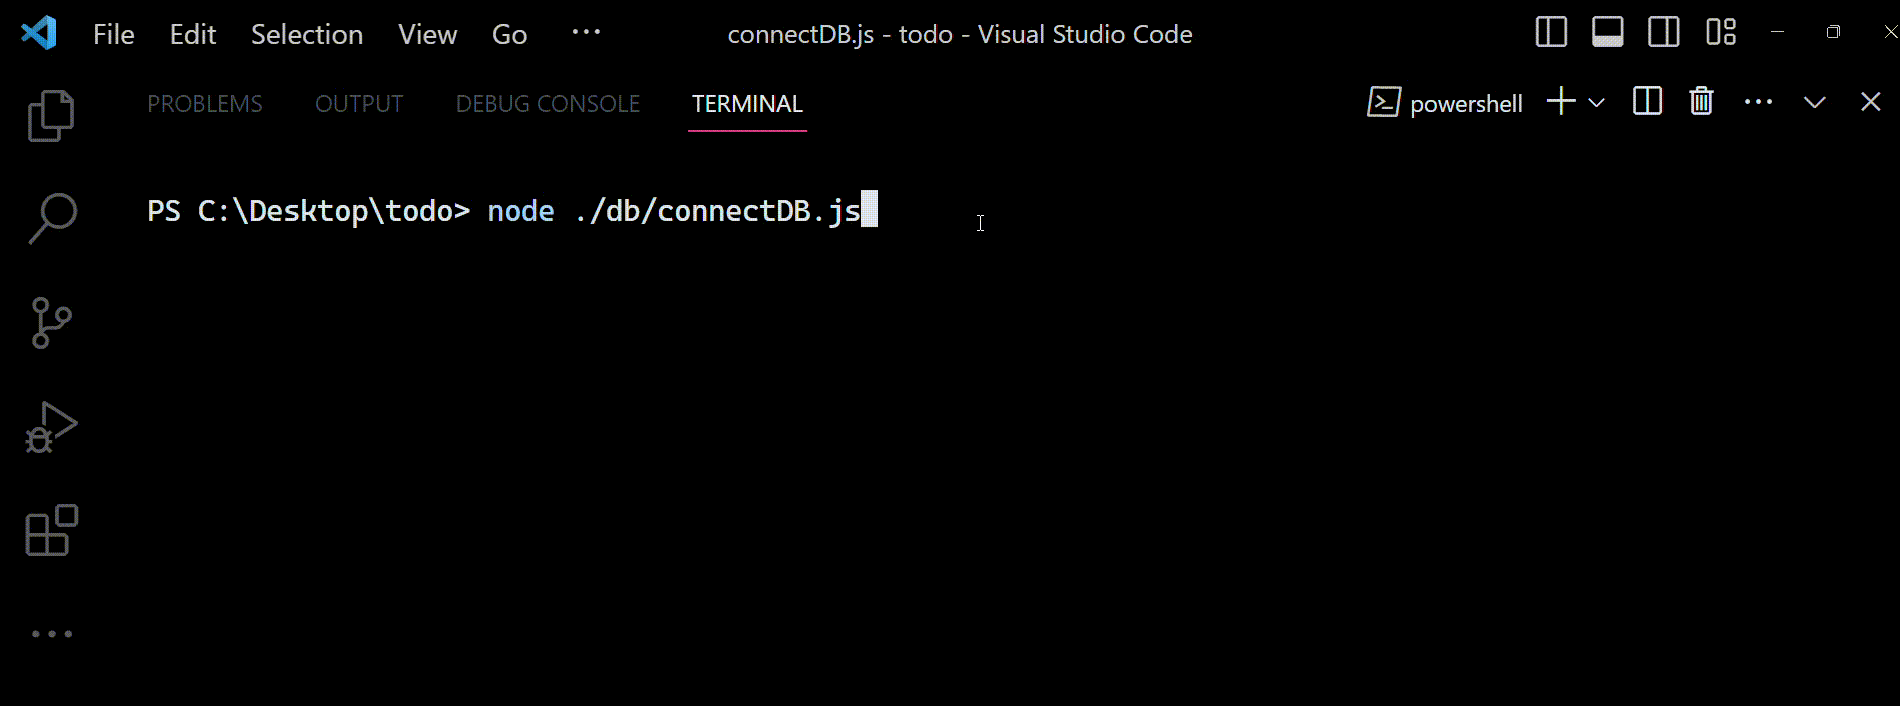This screenshot has height=706, width=1900.
Task: Open the Explorer view in the activity bar
Action: coord(50,115)
